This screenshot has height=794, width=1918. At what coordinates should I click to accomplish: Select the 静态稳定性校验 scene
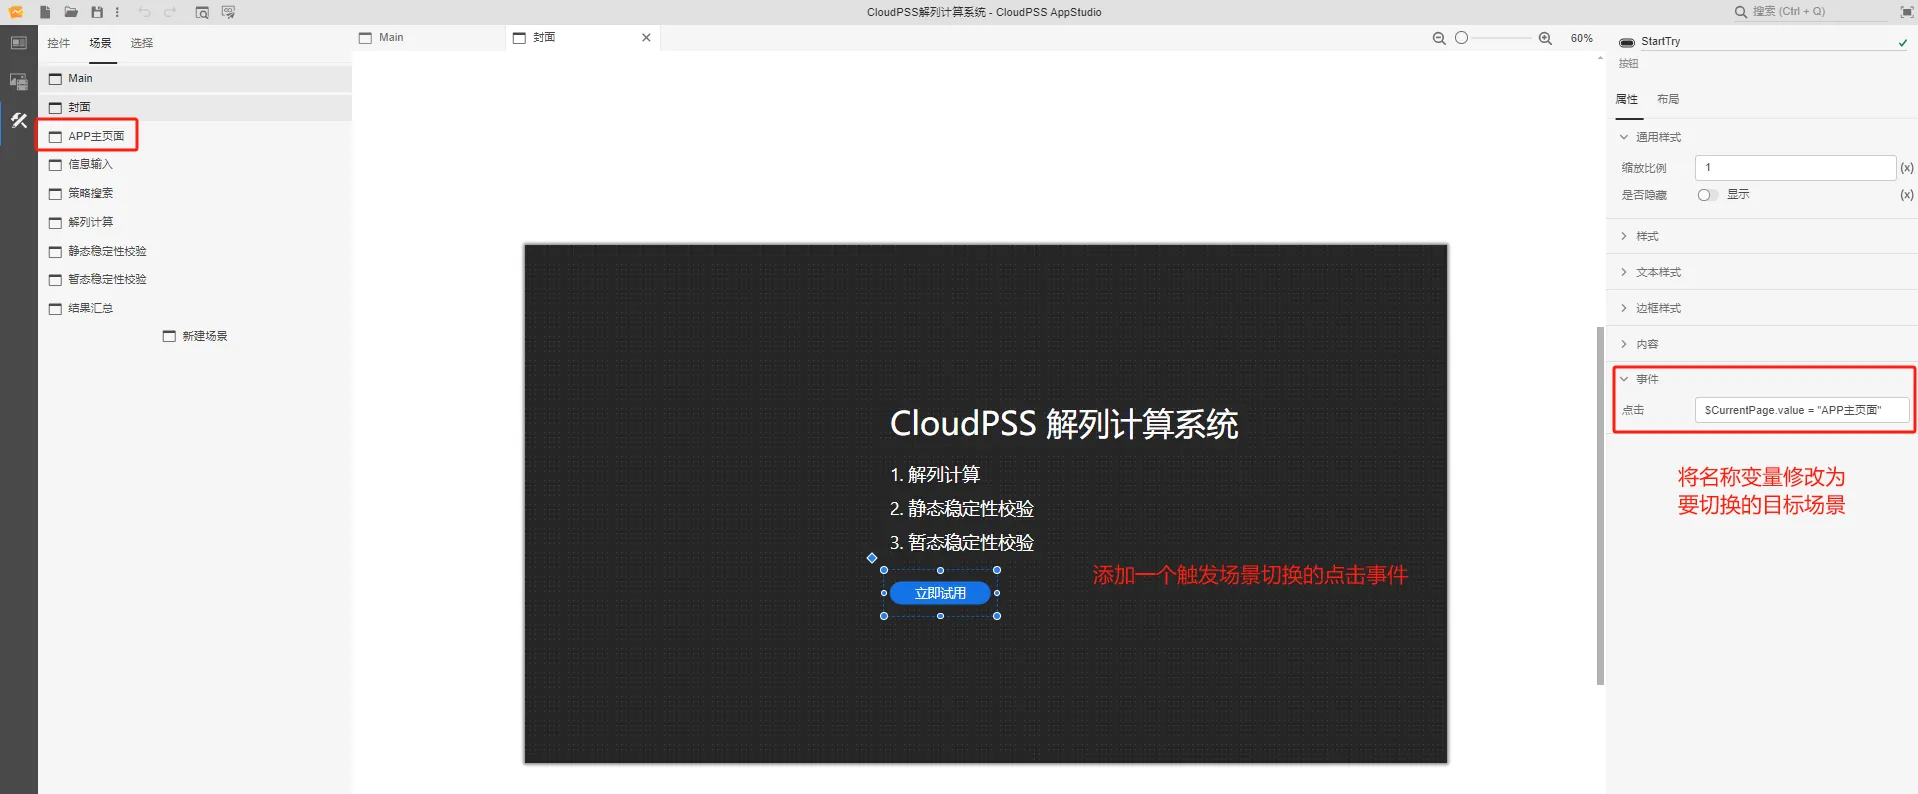tap(195, 251)
